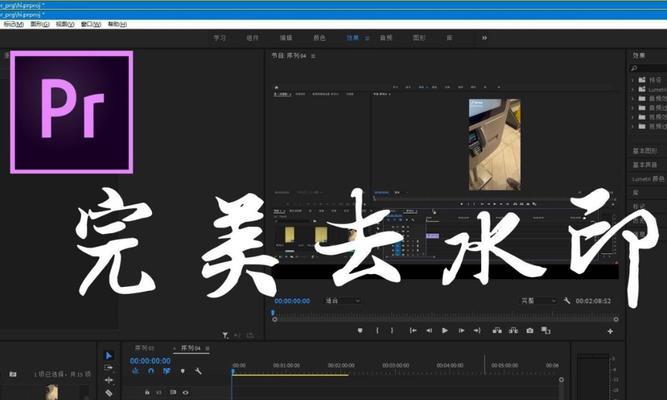Open timeline display settings wrench
Viewport: 667px width, 400px height.
tap(198, 371)
